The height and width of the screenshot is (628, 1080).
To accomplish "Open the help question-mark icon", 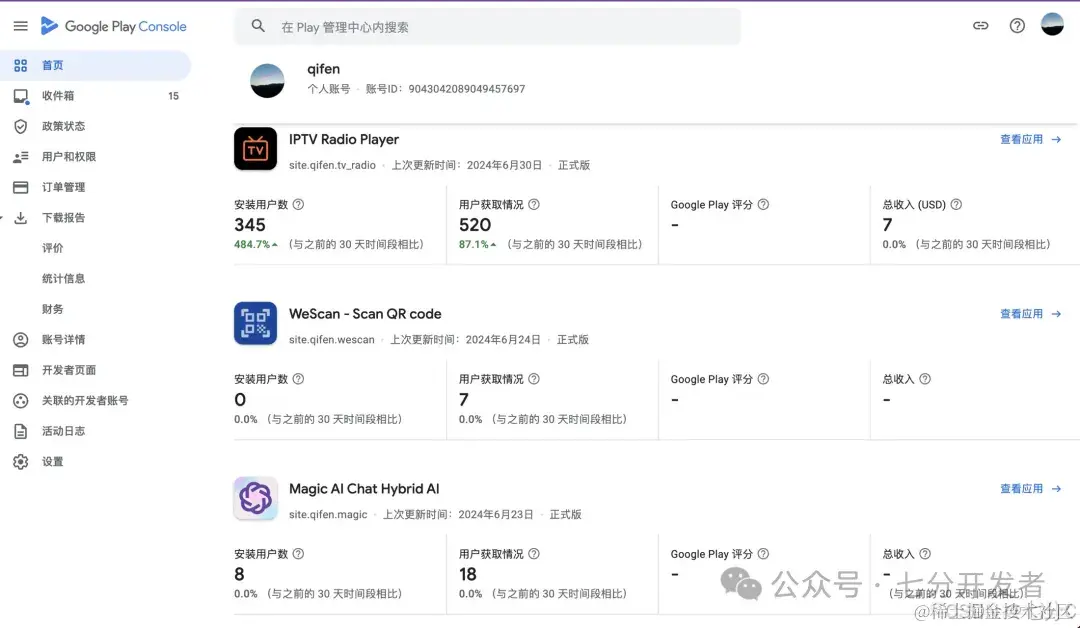I will coord(1017,26).
